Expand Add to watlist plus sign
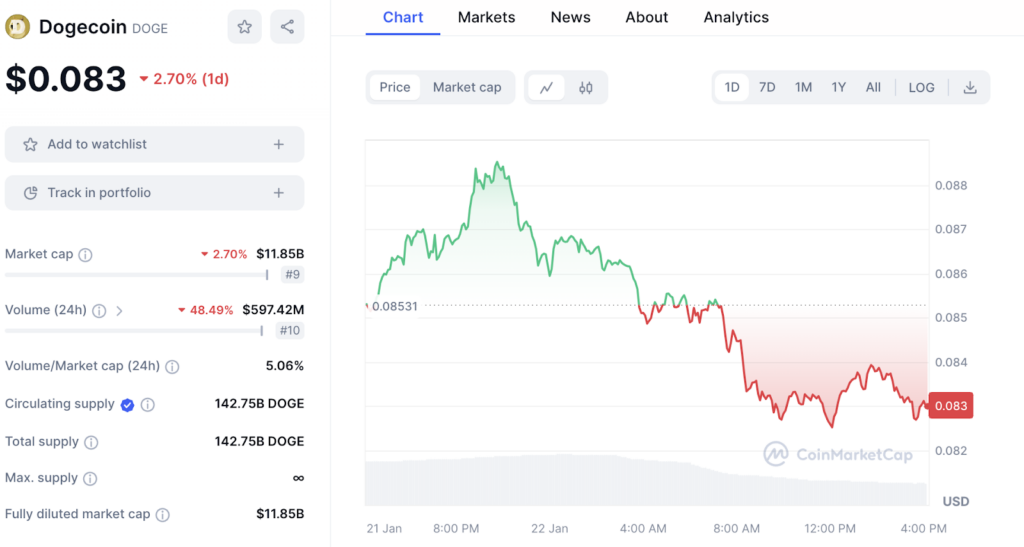This screenshot has width=1024, height=547. pyautogui.click(x=279, y=145)
